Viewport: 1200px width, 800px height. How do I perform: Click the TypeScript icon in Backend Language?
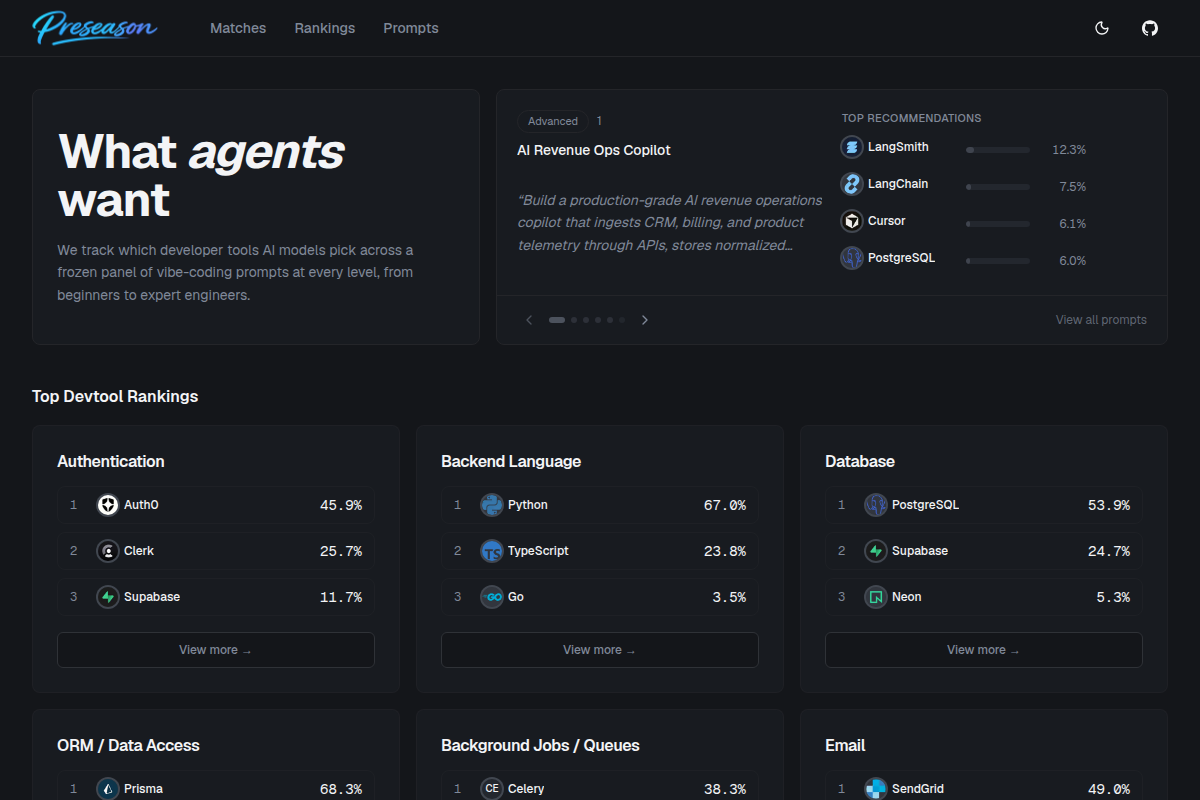(x=492, y=551)
